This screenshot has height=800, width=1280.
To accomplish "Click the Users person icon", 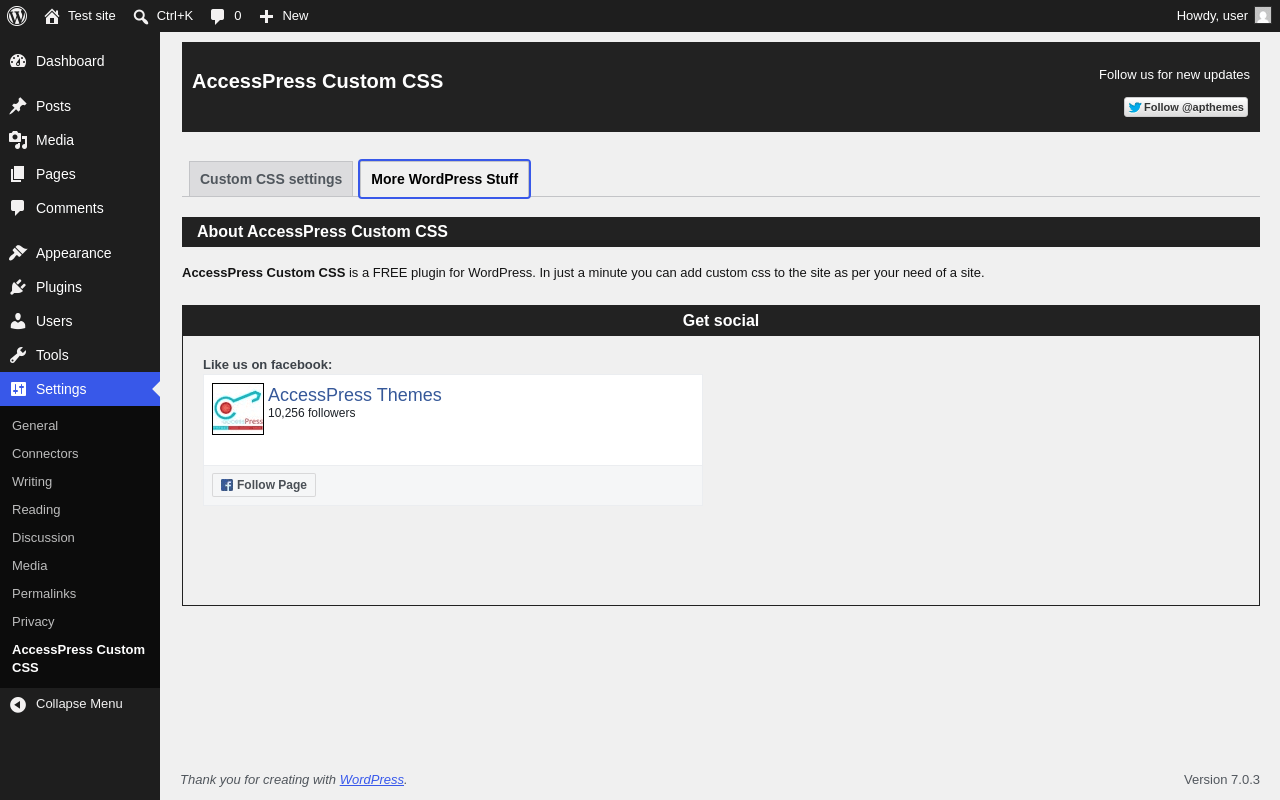I will coord(18,321).
